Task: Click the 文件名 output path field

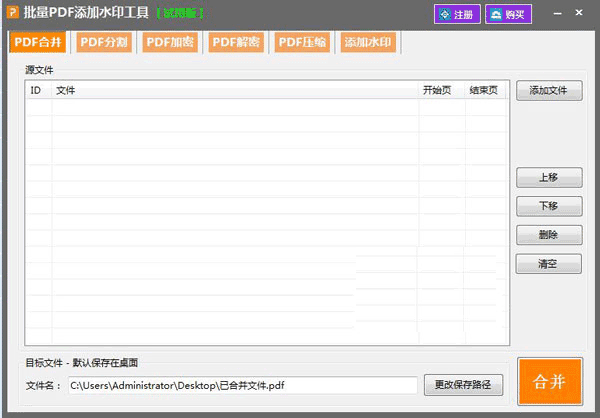Action: tap(243, 385)
